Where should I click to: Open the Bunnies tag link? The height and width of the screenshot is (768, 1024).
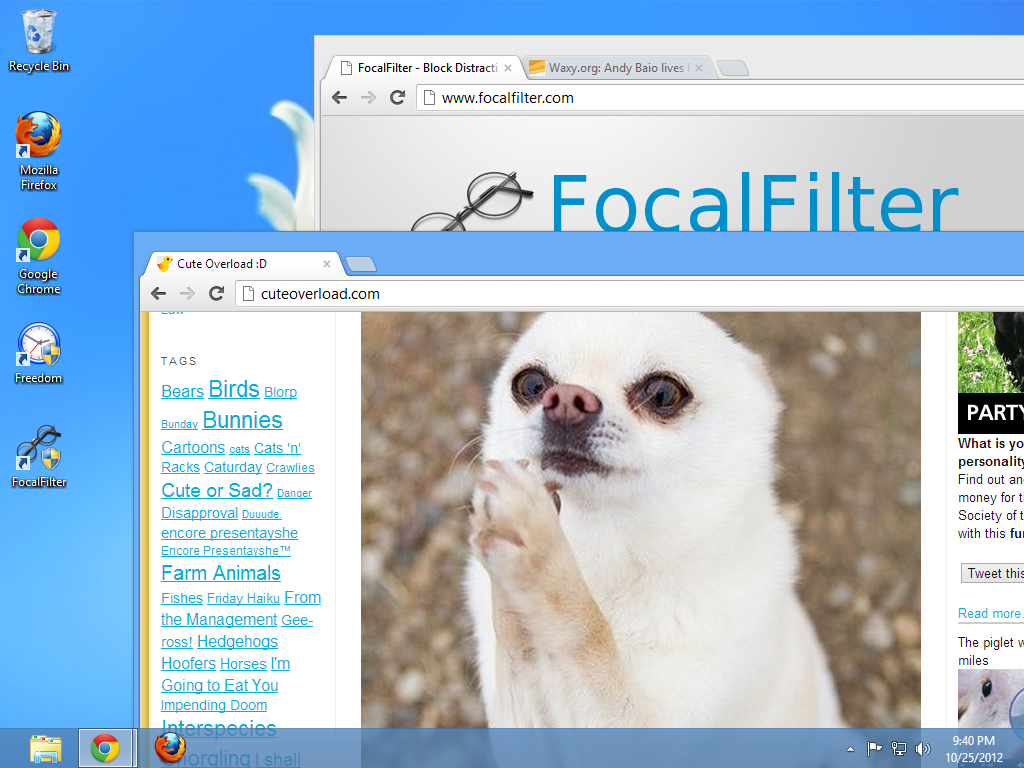click(x=242, y=420)
